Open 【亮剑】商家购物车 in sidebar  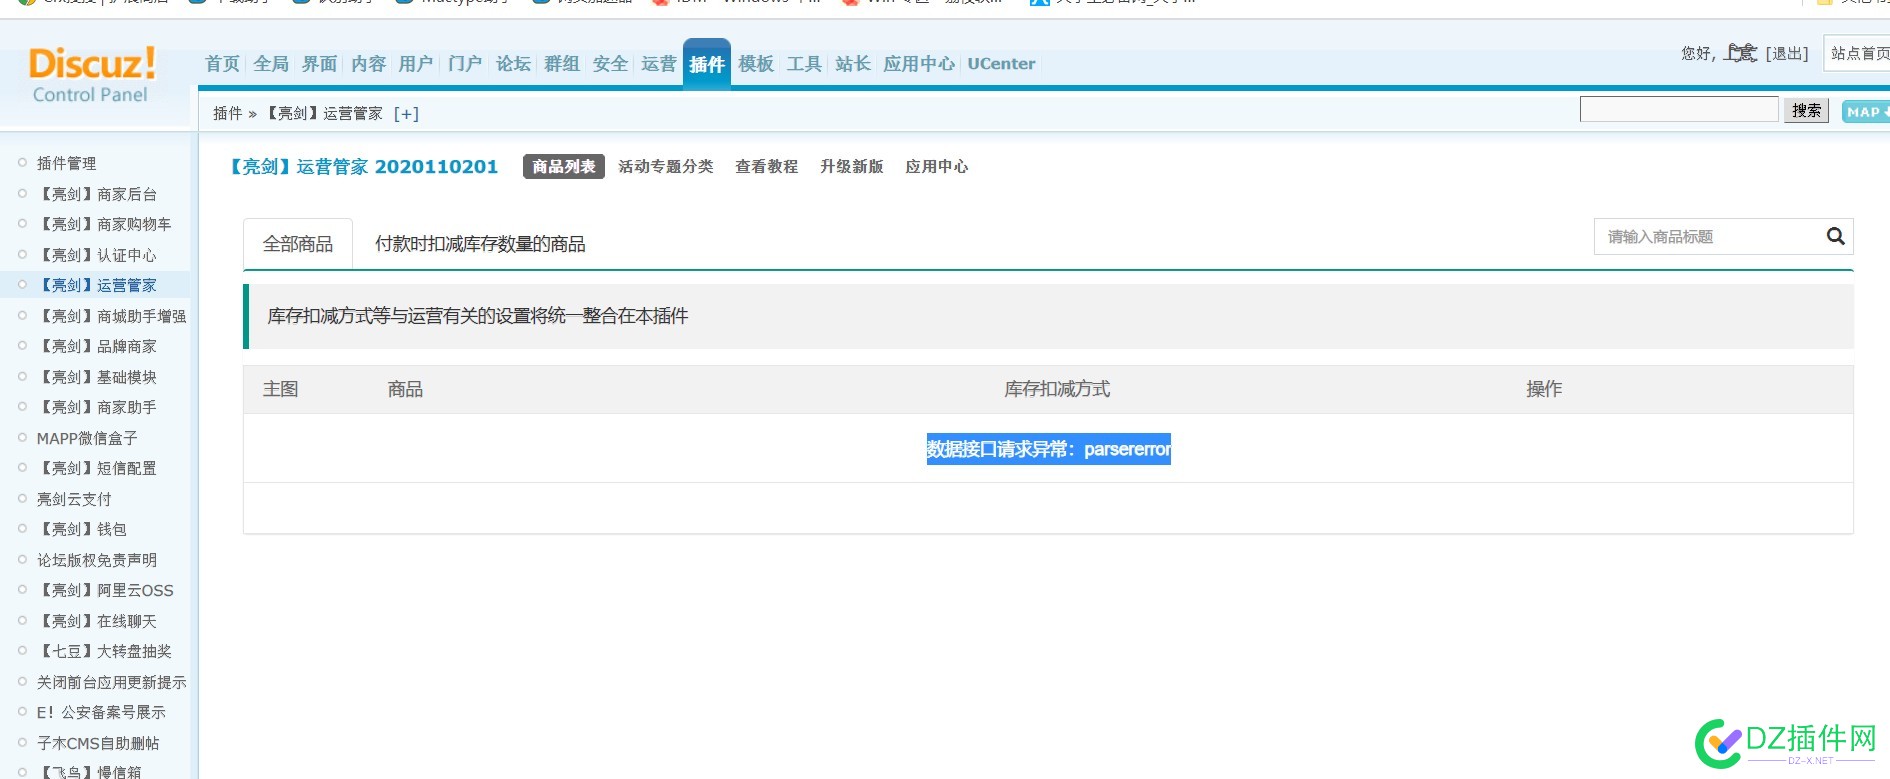104,224
